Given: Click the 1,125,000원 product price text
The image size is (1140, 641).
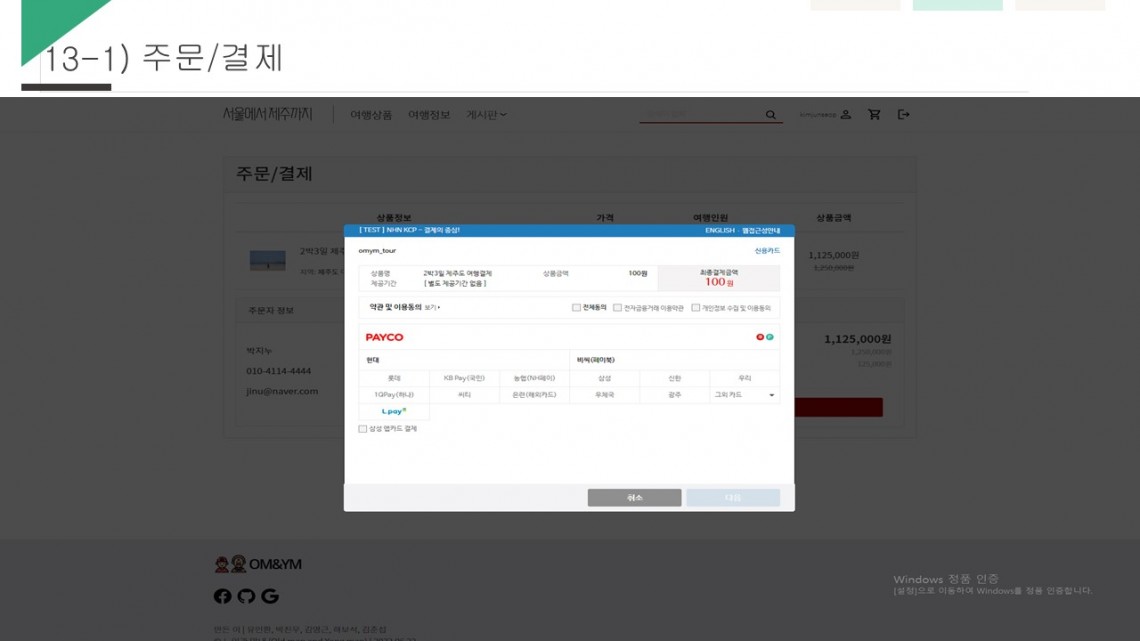Looking at the screenshot, I should (833, 255).
